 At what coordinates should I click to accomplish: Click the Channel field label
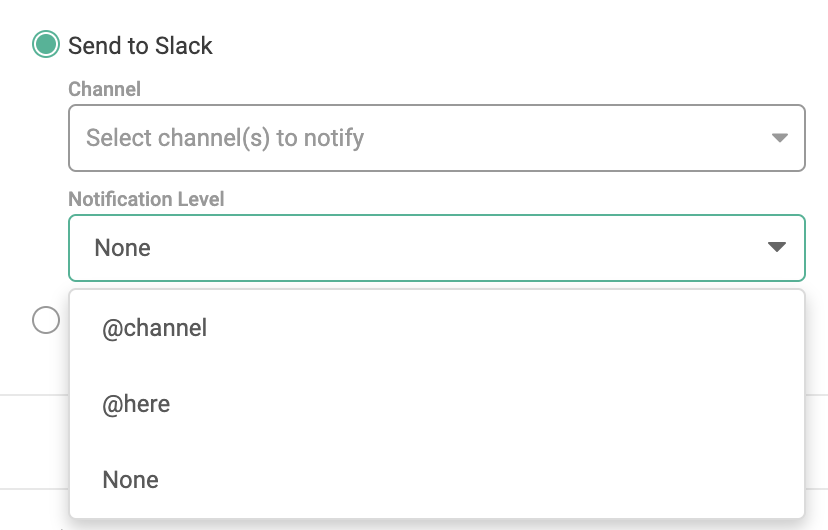click(x=104, y=89)
